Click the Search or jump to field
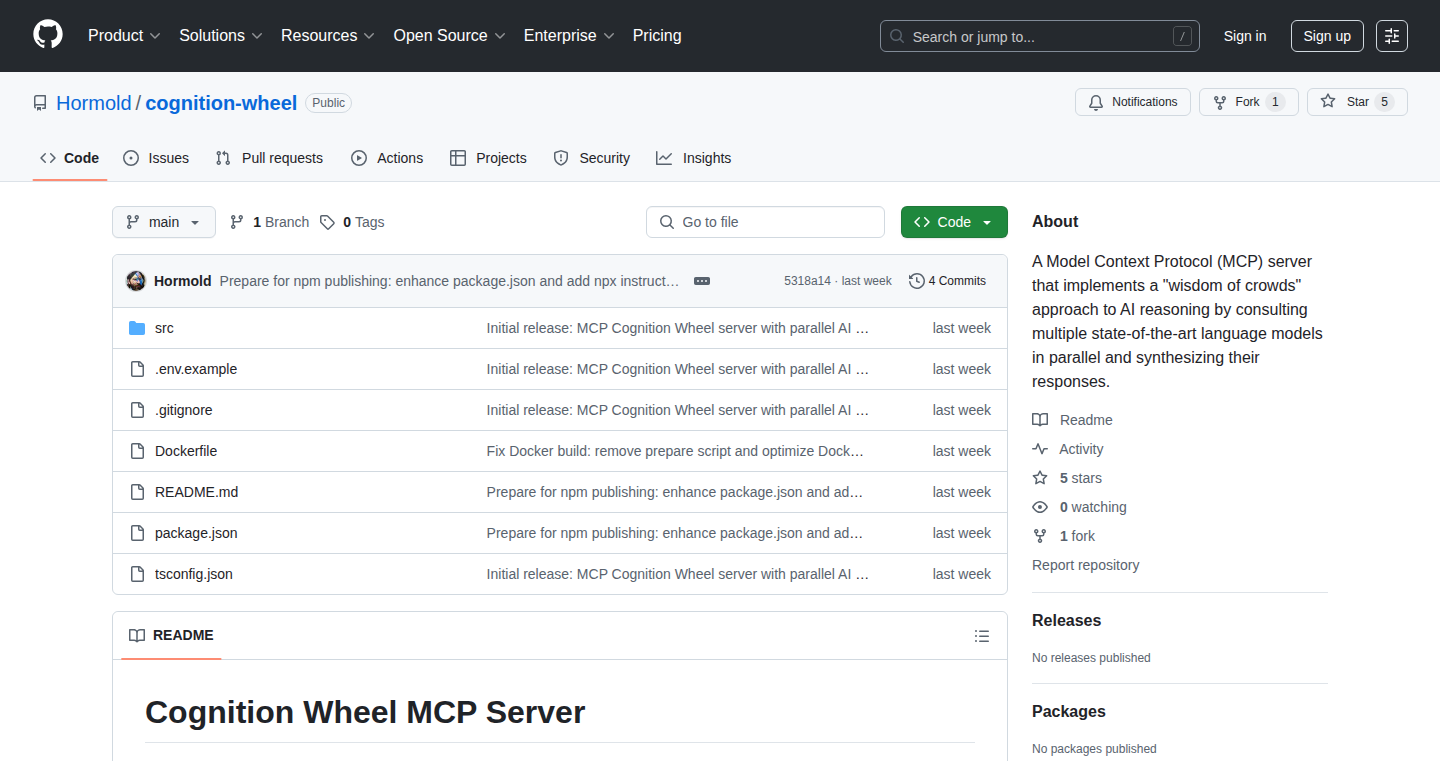The image size is (1440, 761). click(x=1040, y=36)
